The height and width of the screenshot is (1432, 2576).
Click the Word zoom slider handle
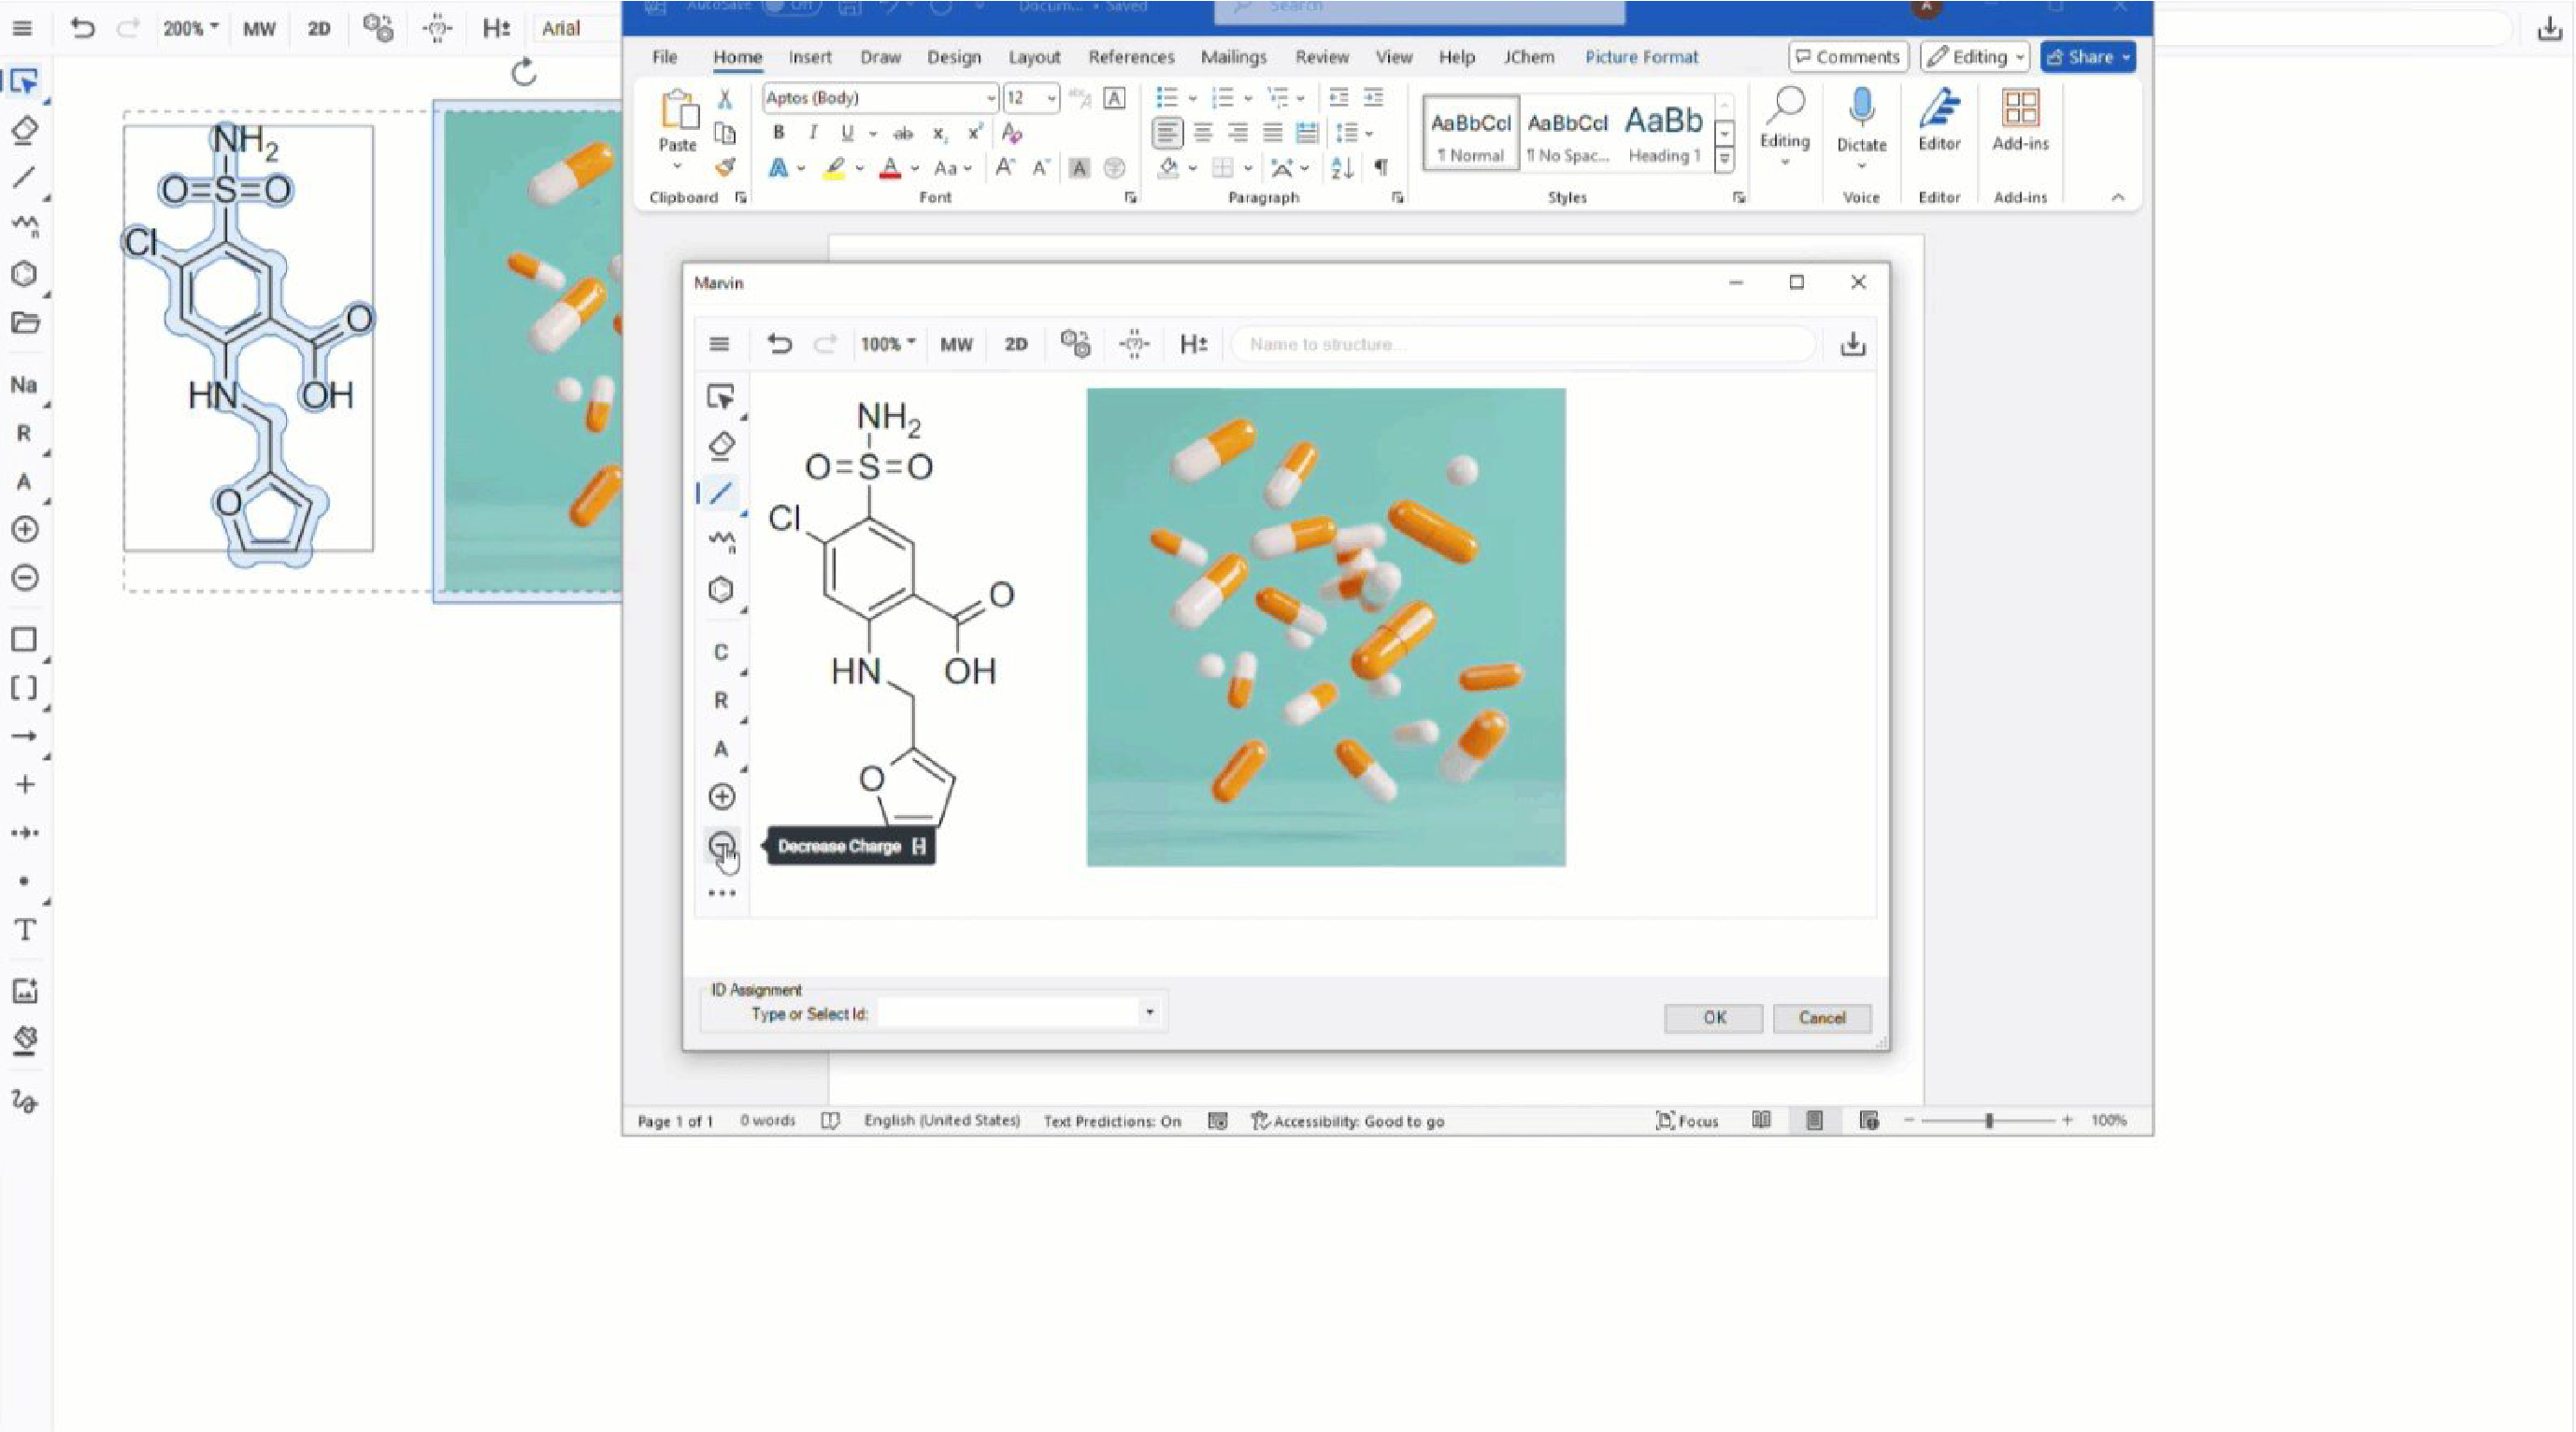(1989, 1121)
